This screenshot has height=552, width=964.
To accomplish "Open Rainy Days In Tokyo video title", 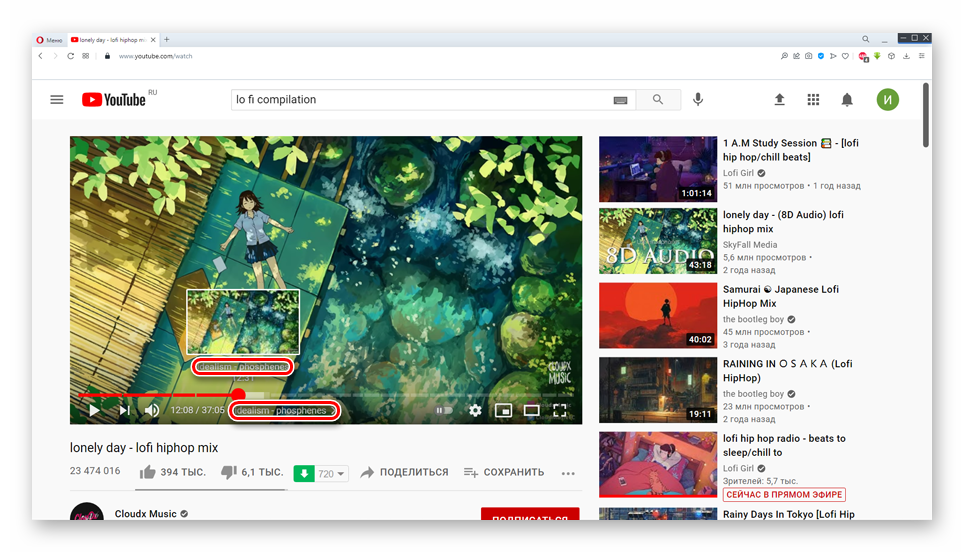I will click(789, 514).
